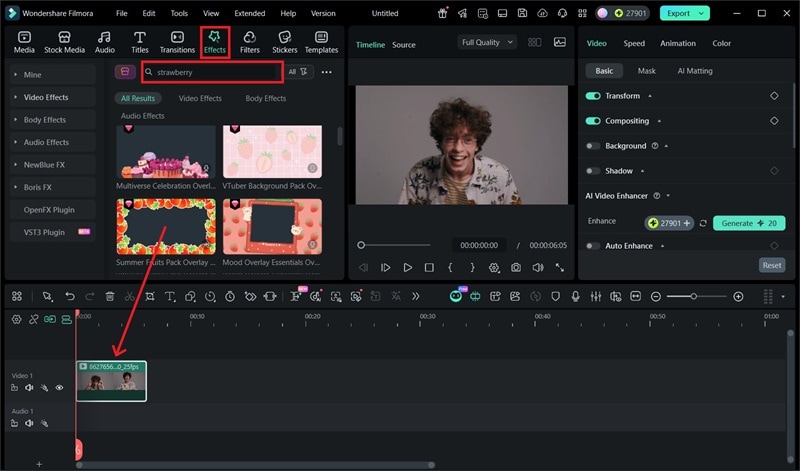
Task: Enable the Shadow switch
Action: click(593, 171)
